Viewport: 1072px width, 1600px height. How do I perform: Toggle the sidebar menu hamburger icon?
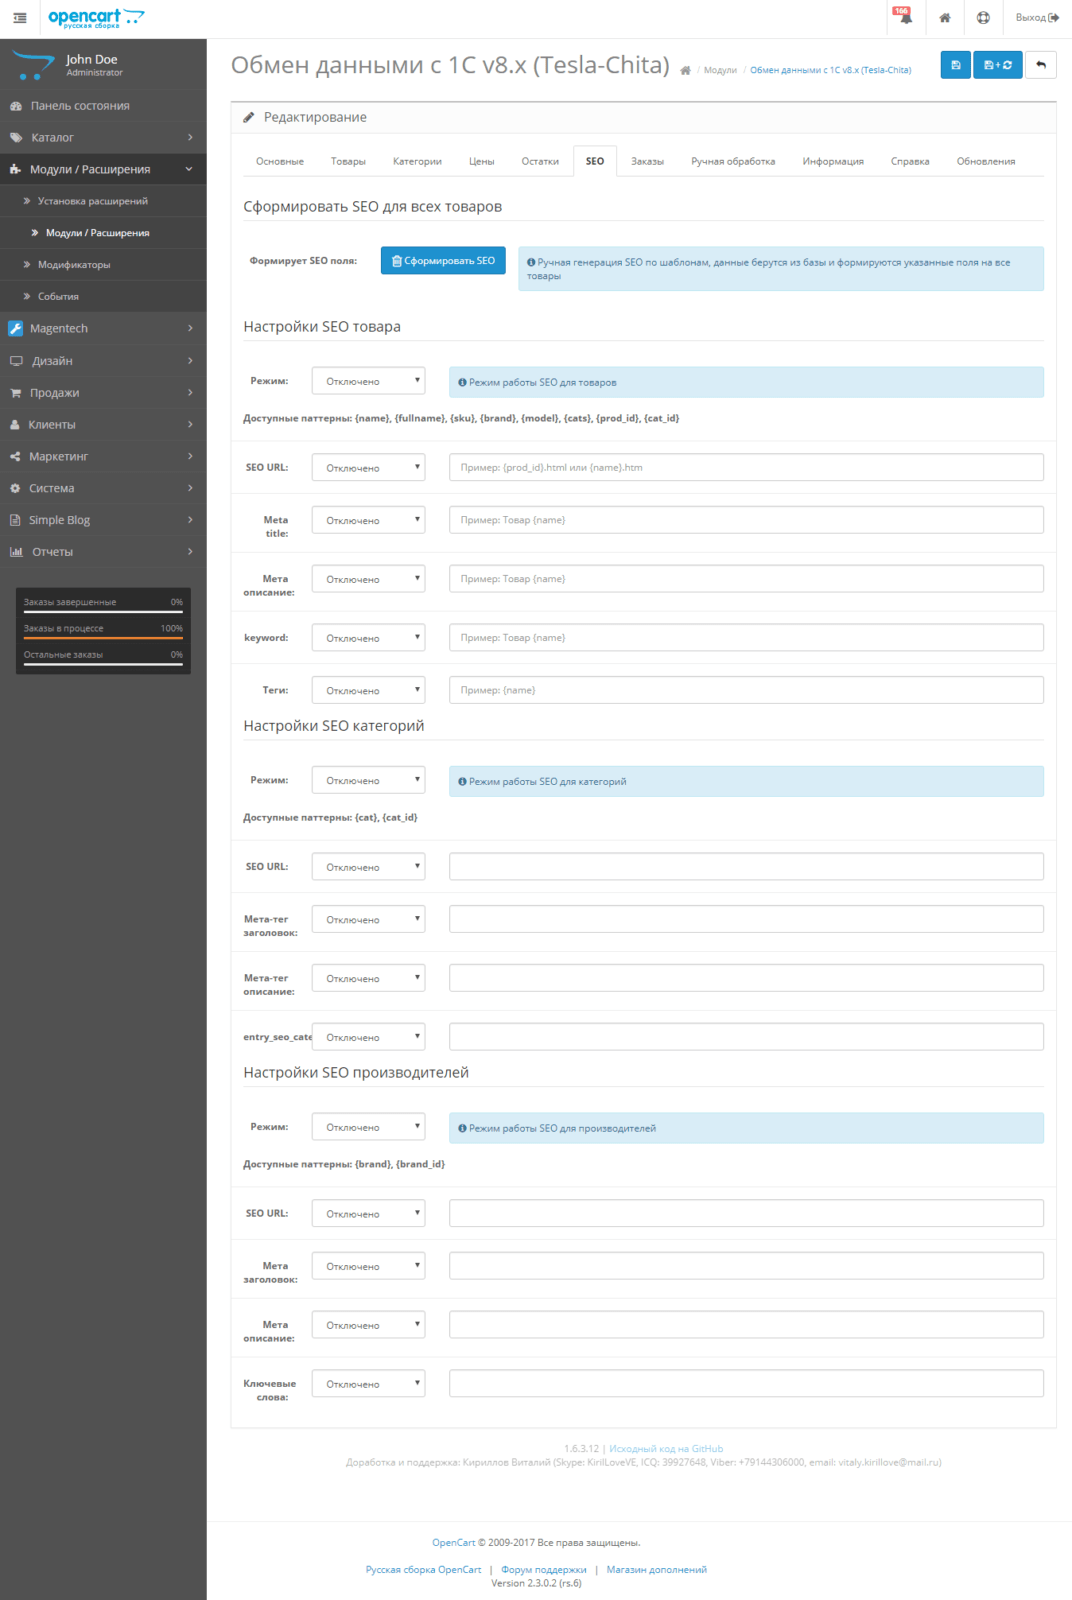point(20,18)
